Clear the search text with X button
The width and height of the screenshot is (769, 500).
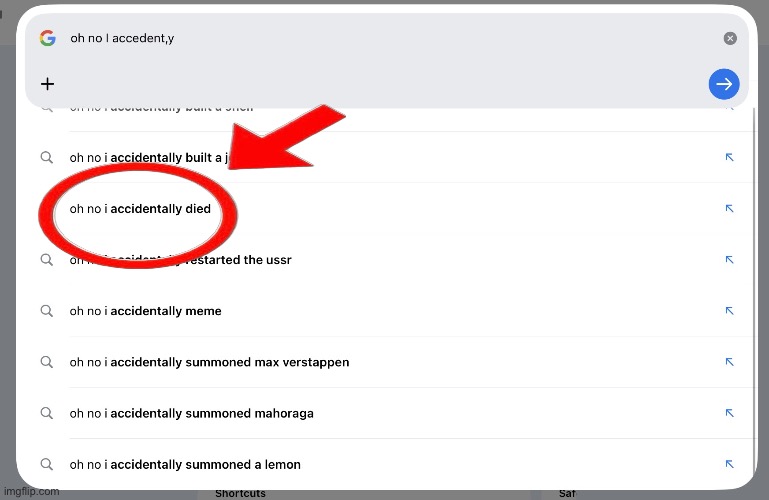(730, 38)
